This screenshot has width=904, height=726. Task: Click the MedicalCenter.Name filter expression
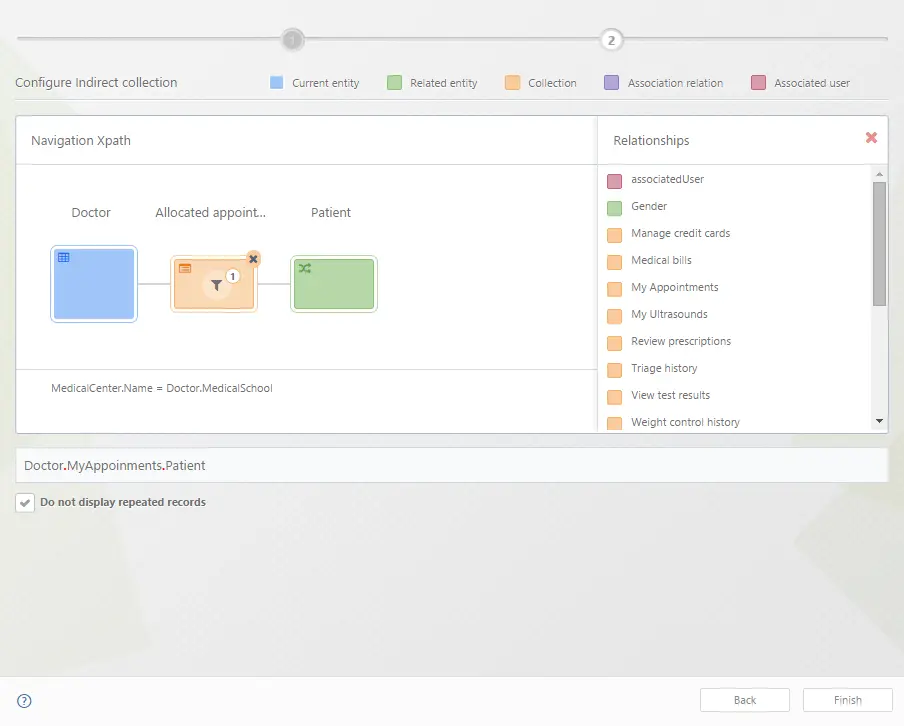click(x=162, y=388)
